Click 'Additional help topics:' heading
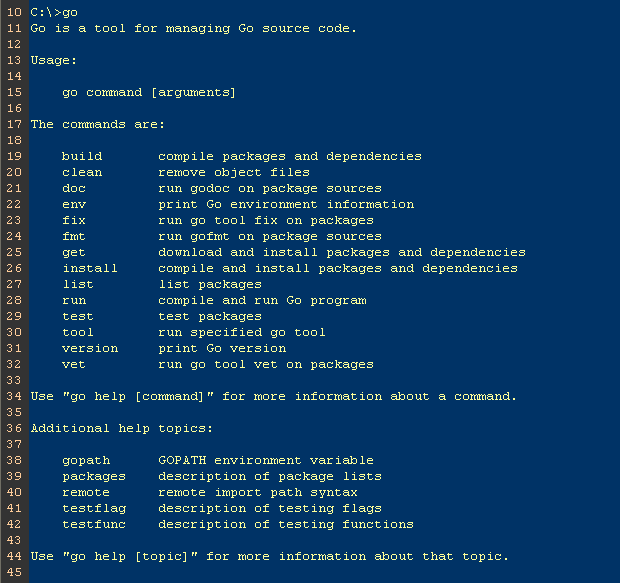The image size is (620, 583). tap(122, 428)
